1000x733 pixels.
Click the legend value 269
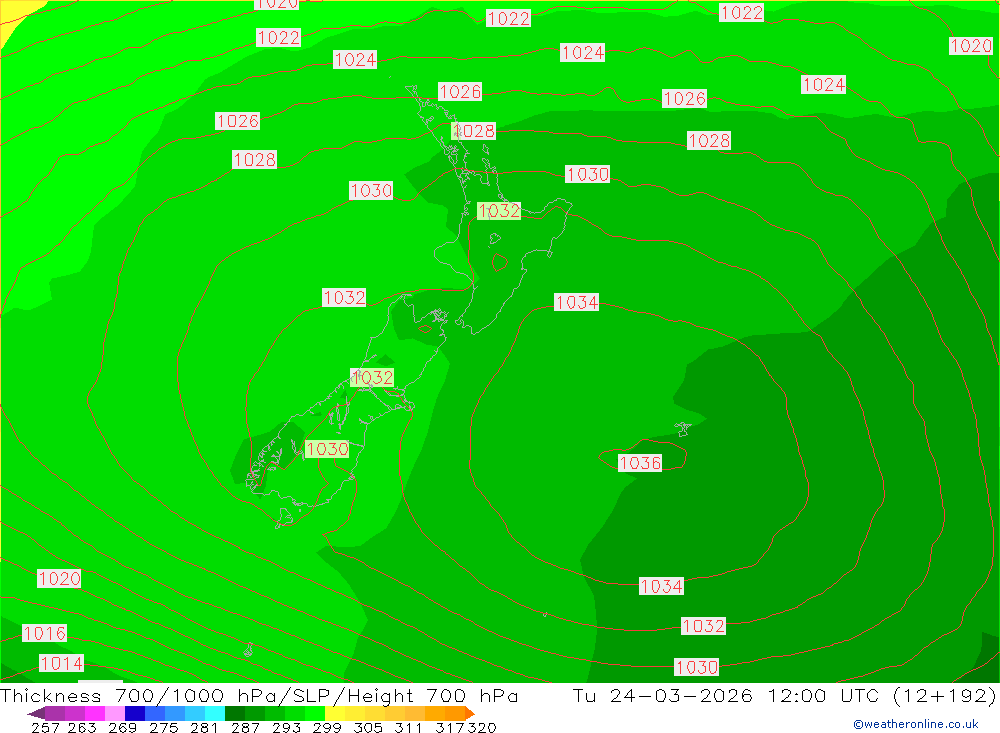[122, 727]
